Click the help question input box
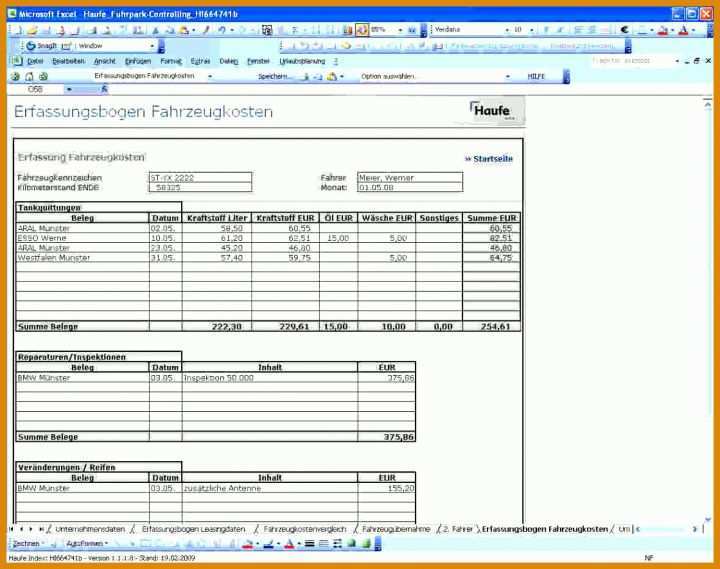The width and height of the screenshot is (720, 569). [631, 61]
